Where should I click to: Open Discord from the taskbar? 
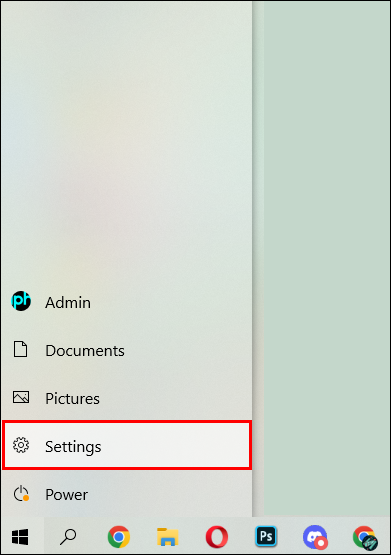pyautogui.click(x=315, y=537)
